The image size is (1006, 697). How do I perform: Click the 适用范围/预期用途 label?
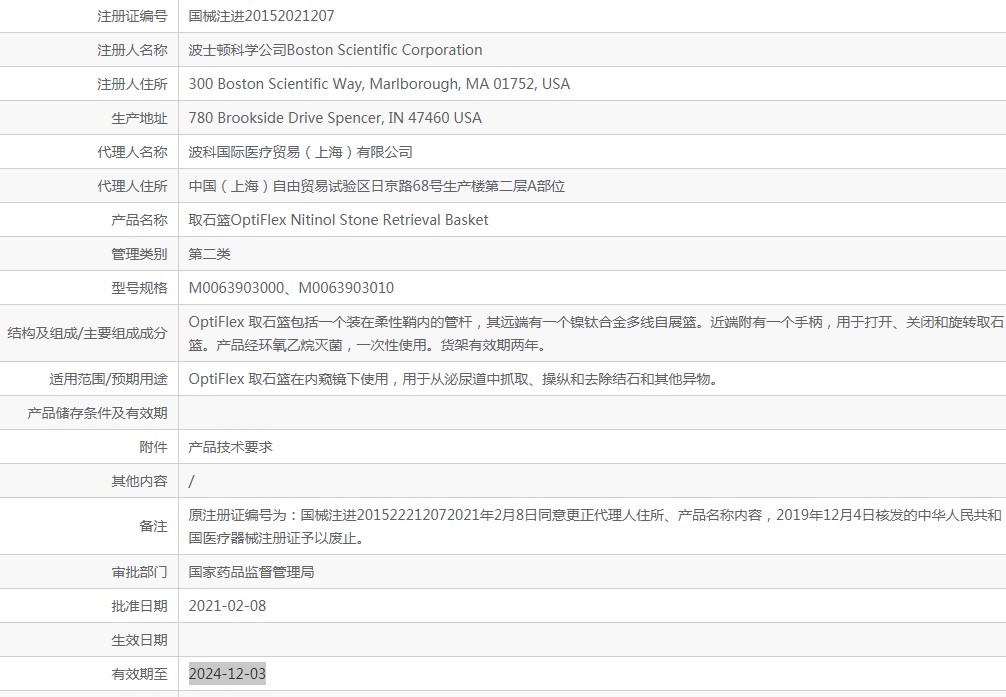click(108, 379)
